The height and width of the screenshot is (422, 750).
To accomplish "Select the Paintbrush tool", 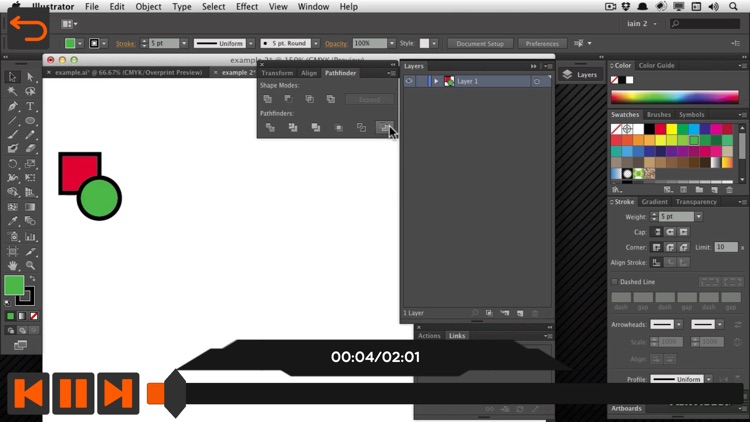I will pos(12,135).
